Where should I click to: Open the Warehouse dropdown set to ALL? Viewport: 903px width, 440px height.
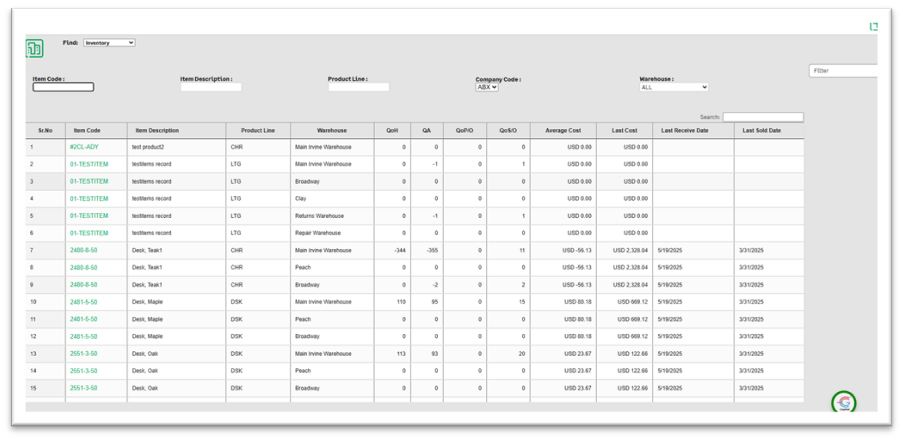[674, 87]
